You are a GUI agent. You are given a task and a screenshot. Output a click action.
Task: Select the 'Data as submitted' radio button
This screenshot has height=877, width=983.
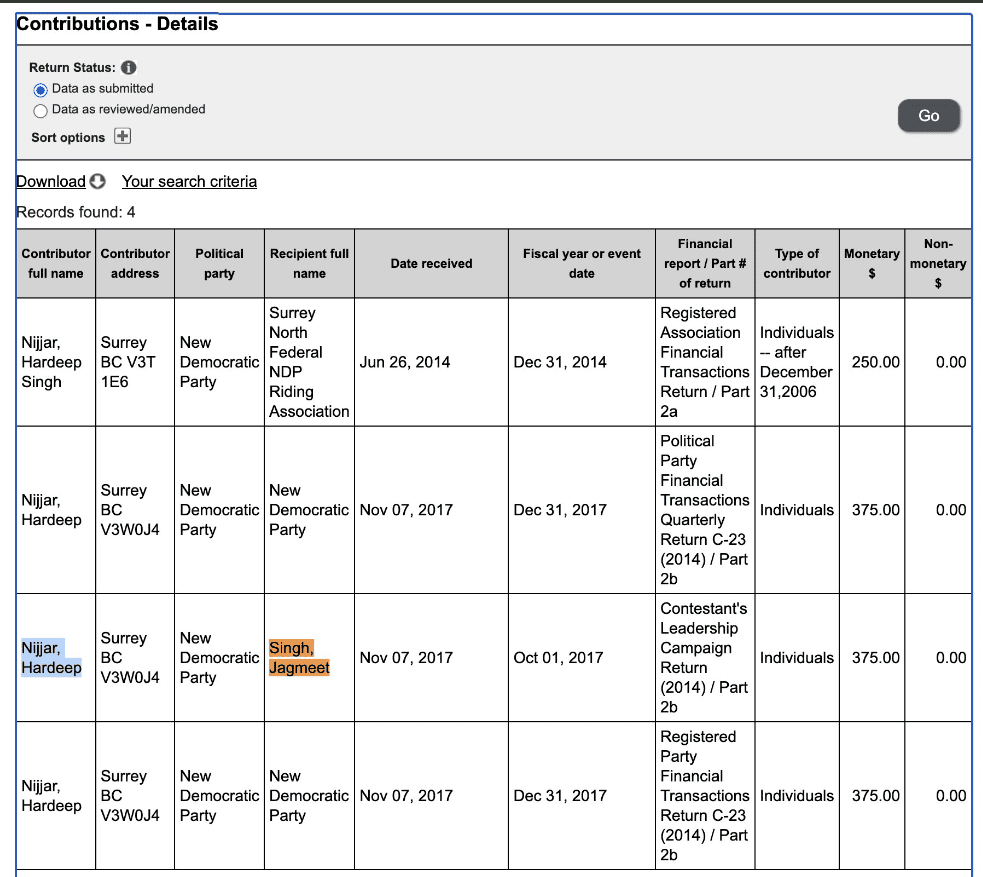click(41, 89)
